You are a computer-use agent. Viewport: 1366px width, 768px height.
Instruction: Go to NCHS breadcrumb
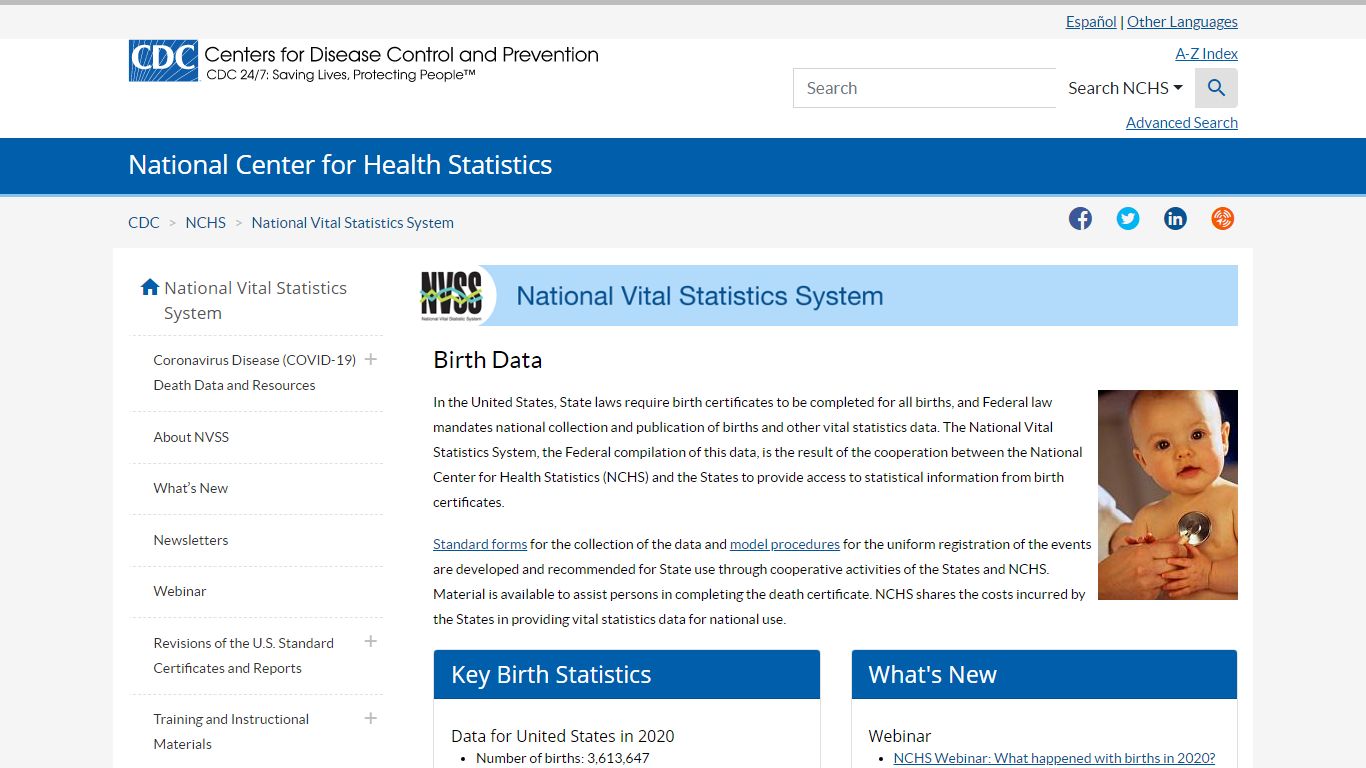pos(206,223)
